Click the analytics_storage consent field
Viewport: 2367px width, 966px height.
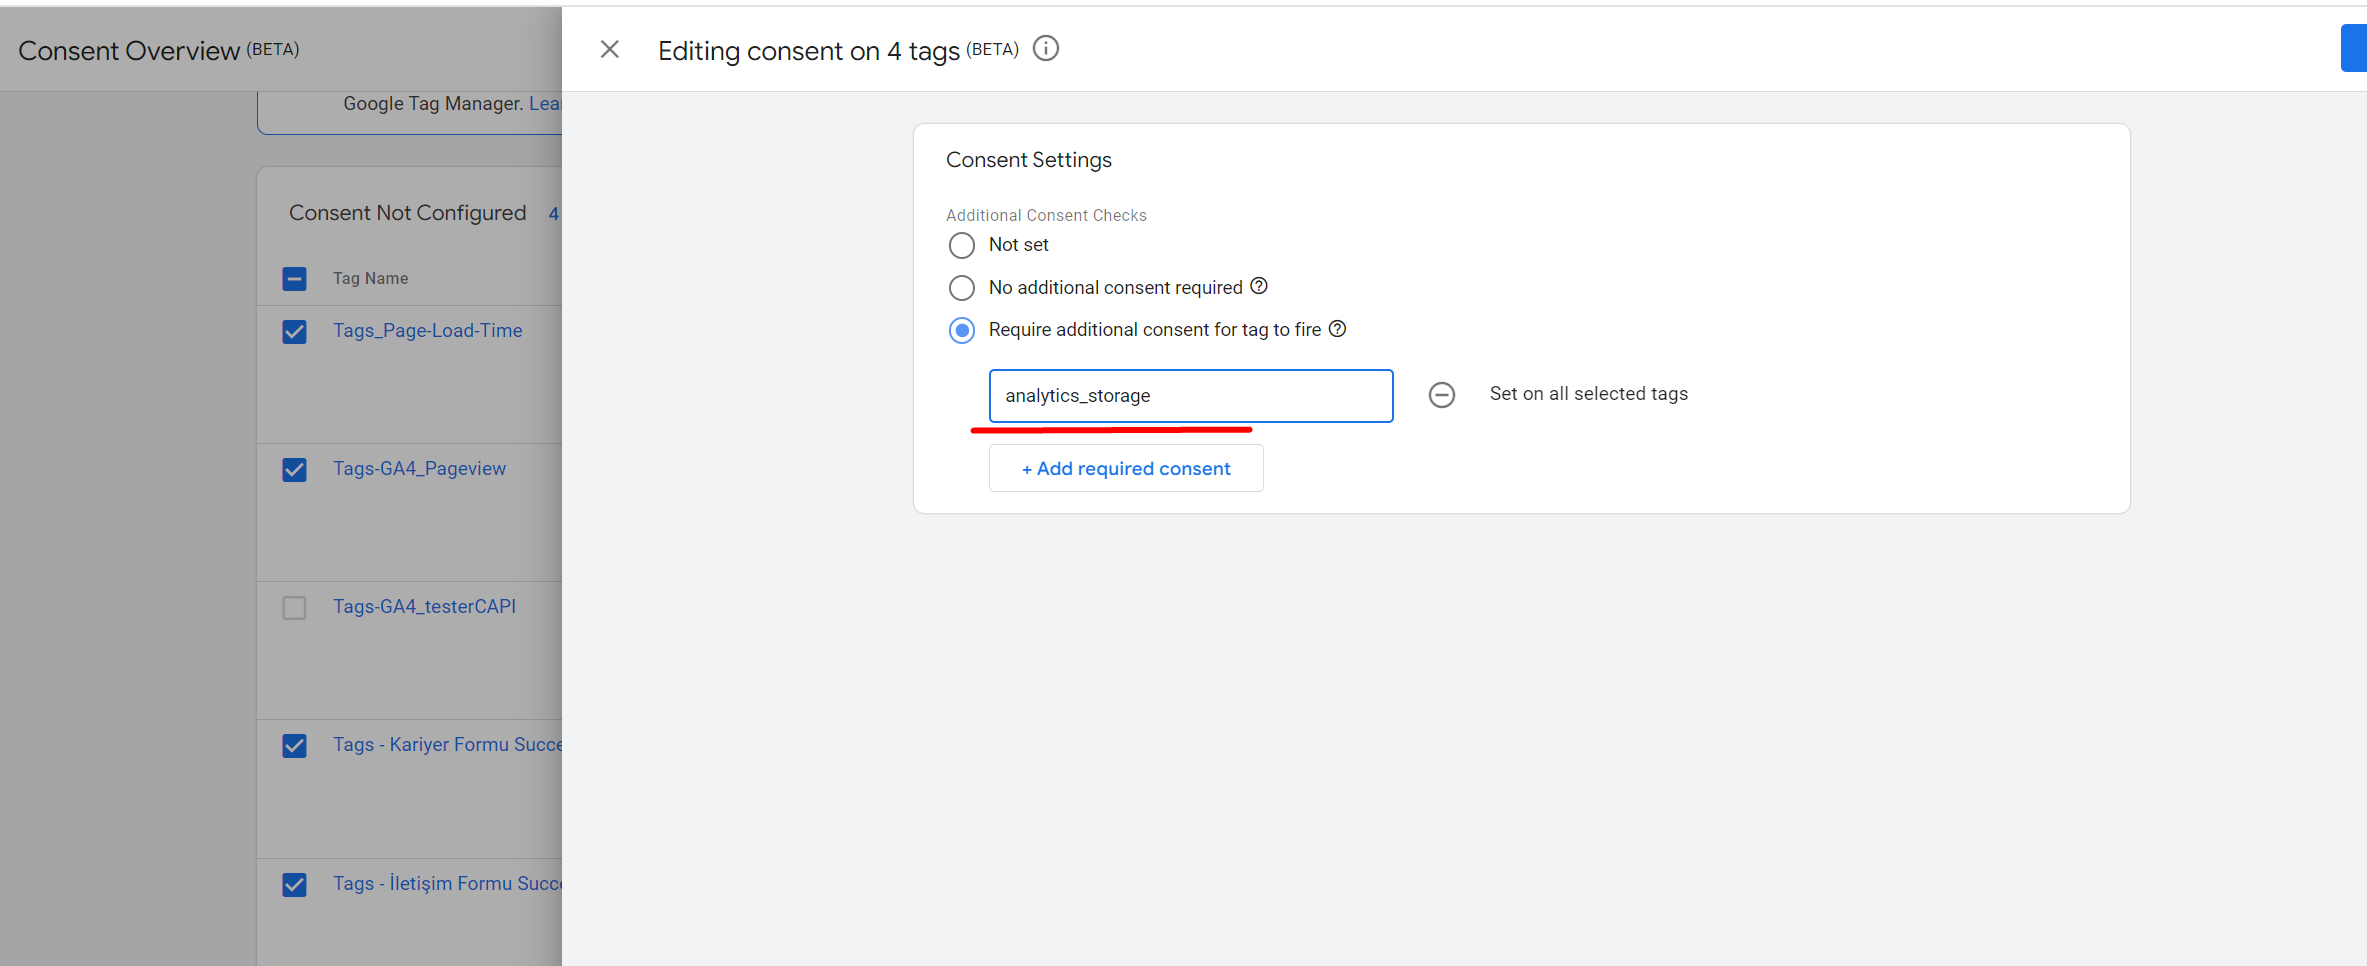click(x=1190, y=396)
